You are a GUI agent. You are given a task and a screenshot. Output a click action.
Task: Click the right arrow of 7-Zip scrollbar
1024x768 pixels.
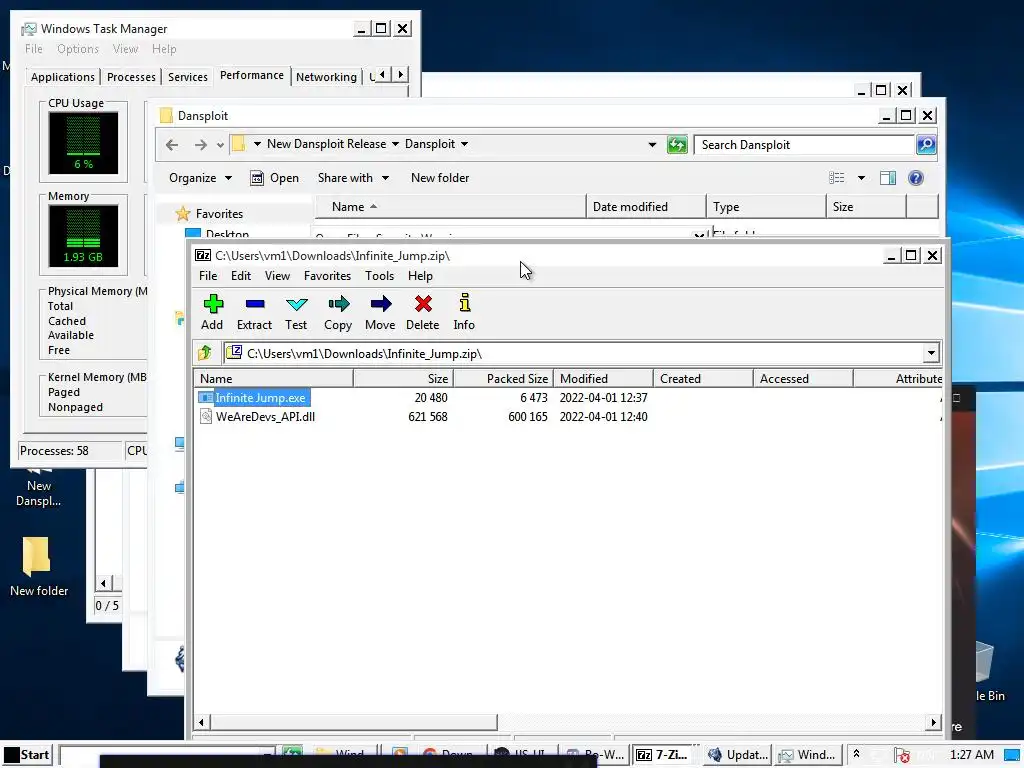933,722
